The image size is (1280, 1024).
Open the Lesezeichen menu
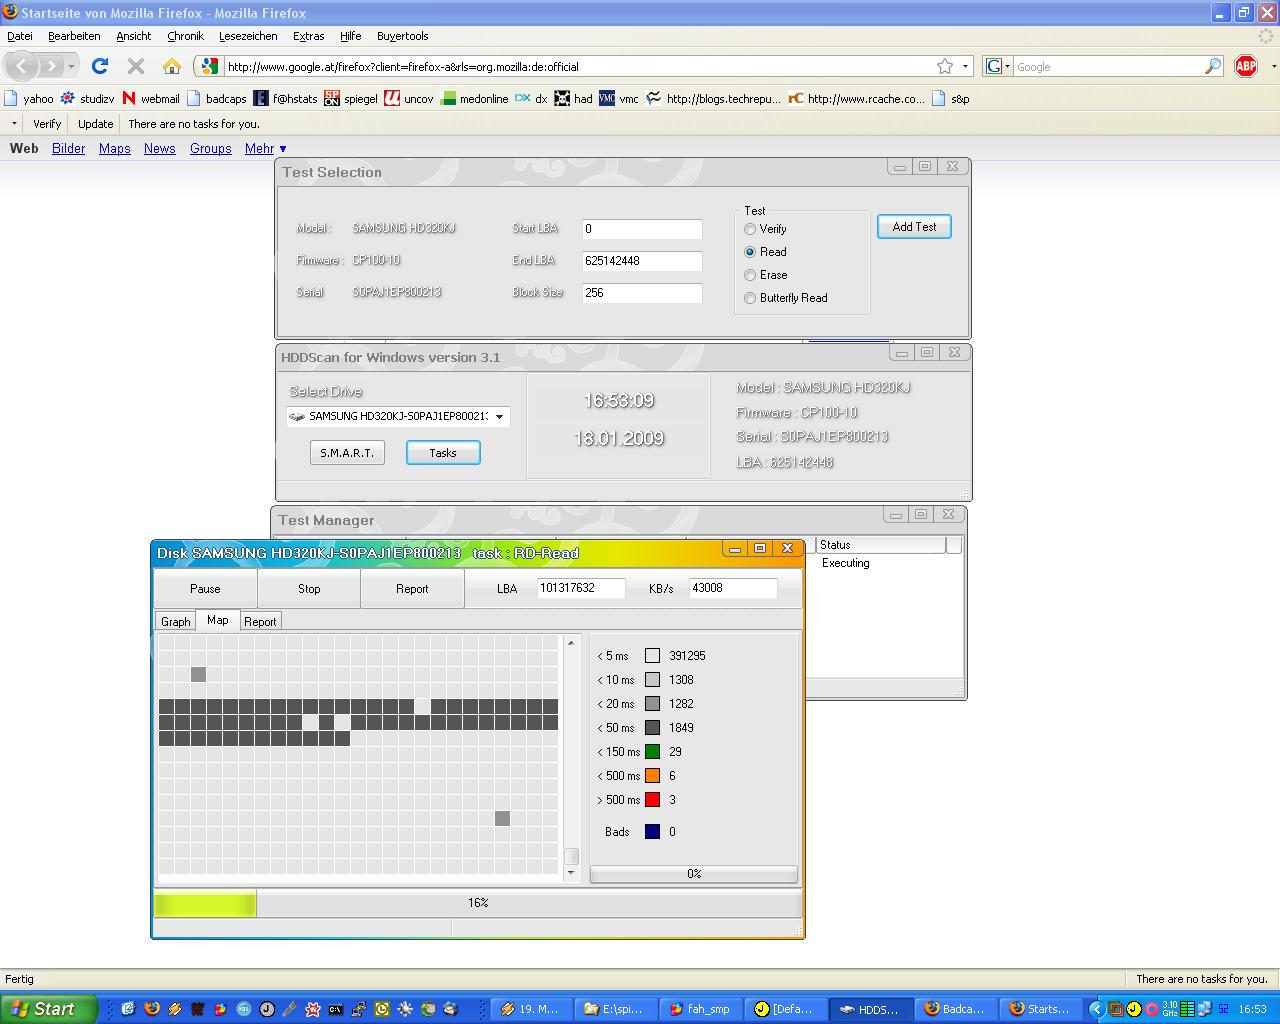click(248, 36)
